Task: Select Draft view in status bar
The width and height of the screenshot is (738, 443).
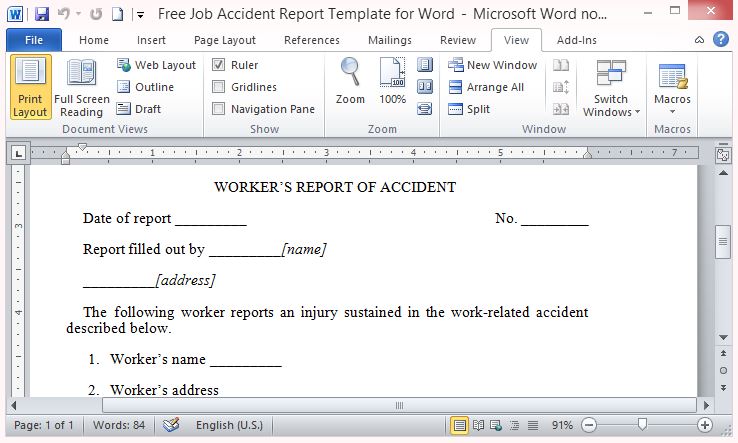Action: click(x=533, y=426)
